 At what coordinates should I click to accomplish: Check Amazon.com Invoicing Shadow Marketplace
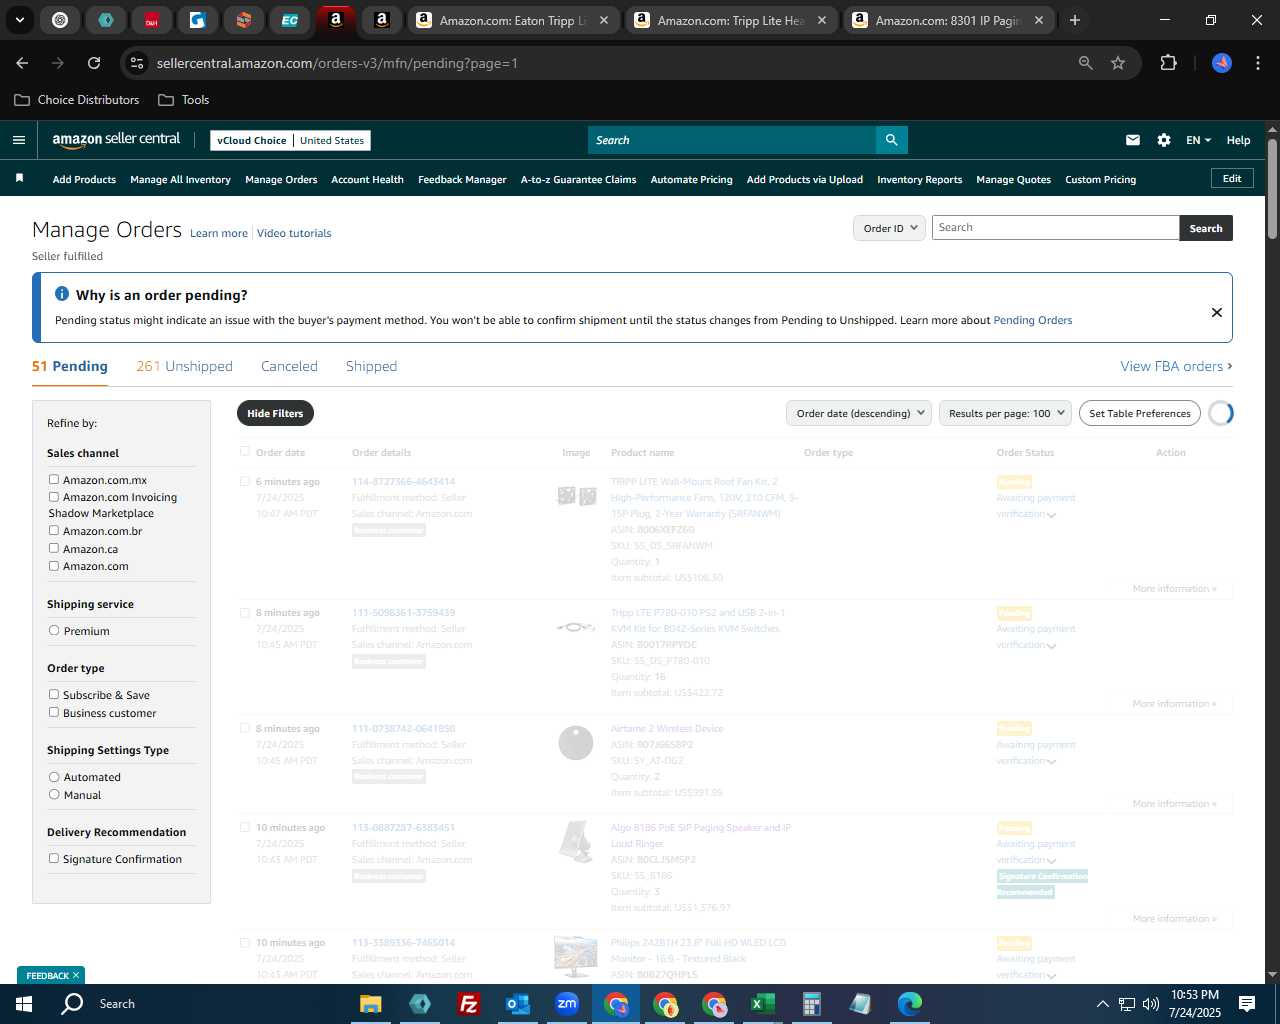point(54,496)
